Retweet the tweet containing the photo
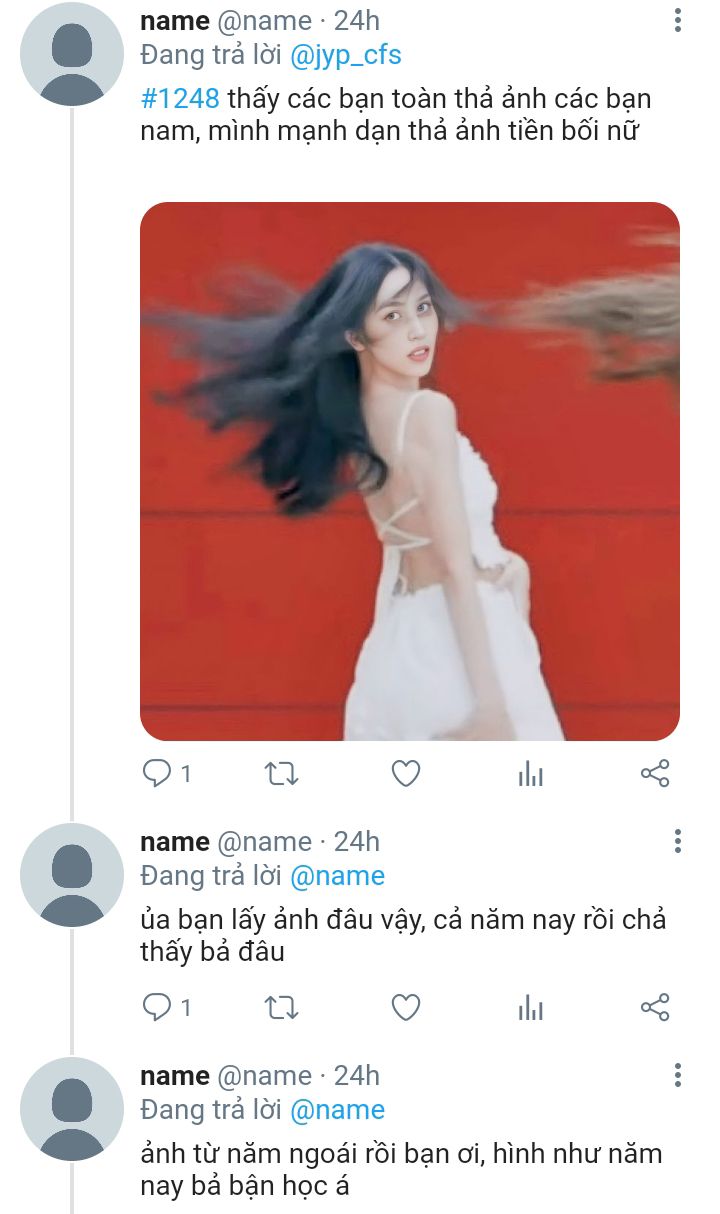Screen dimensions: 720x1214 pos(280,773)
